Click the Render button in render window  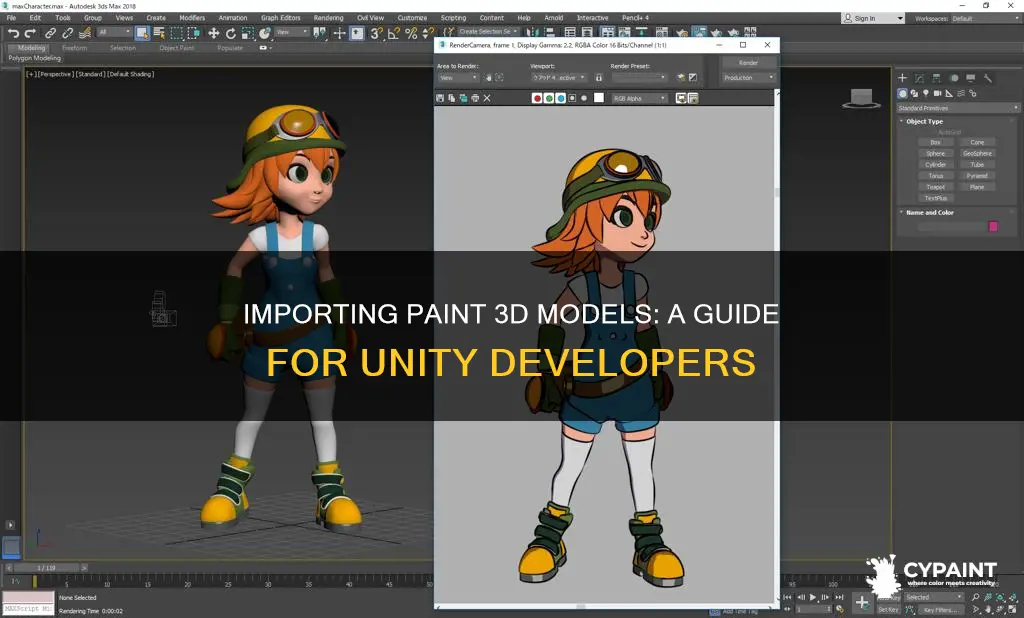pos(748,63)
